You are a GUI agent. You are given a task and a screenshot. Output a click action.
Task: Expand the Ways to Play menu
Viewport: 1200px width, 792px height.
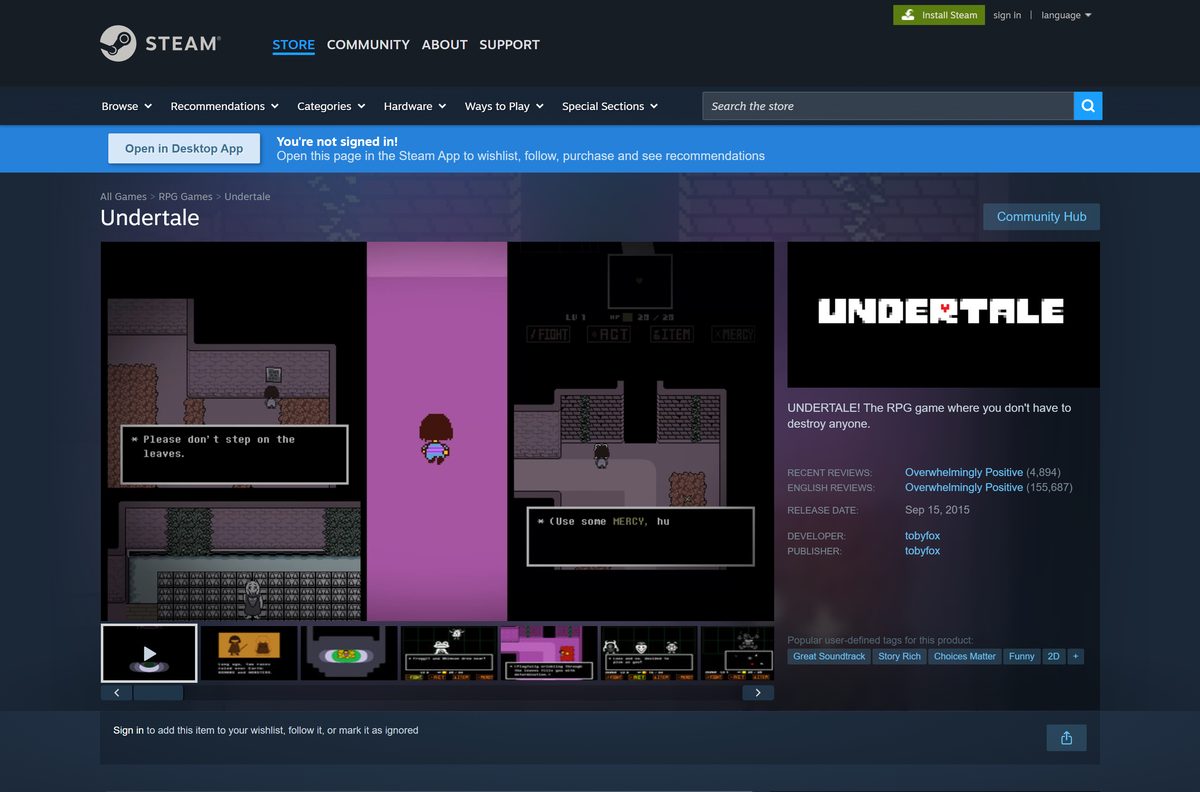[504, 106]
